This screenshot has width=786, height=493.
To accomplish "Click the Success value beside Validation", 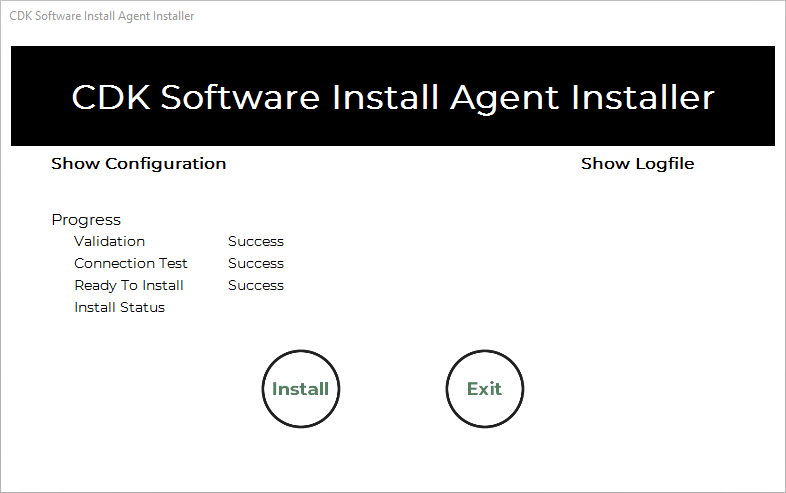I will click(x=256, y=241).
